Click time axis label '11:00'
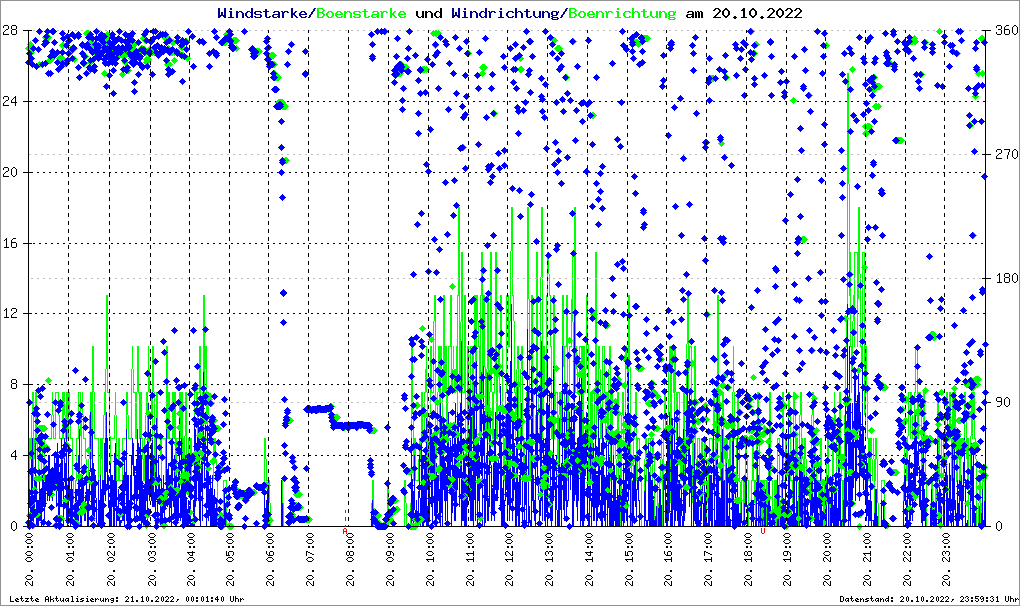This screenshot has width=1020, height=606. click(x=470, y=549)
